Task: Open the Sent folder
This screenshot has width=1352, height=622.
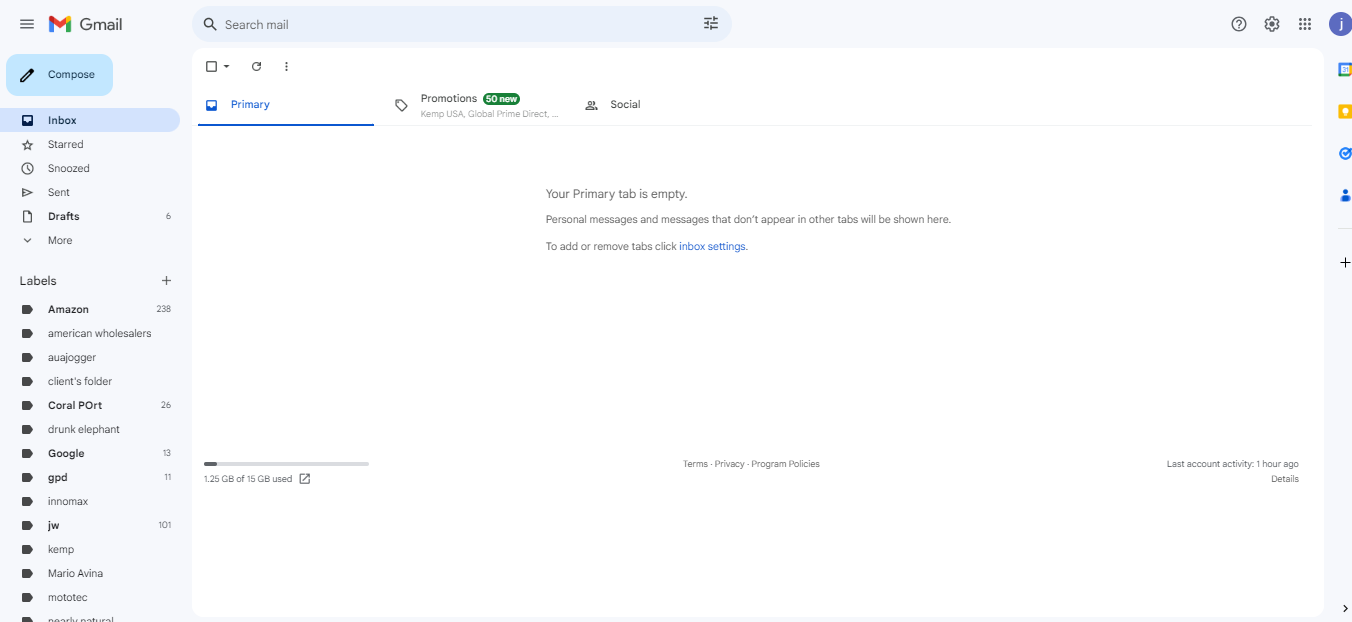Action: click(90, 192)
